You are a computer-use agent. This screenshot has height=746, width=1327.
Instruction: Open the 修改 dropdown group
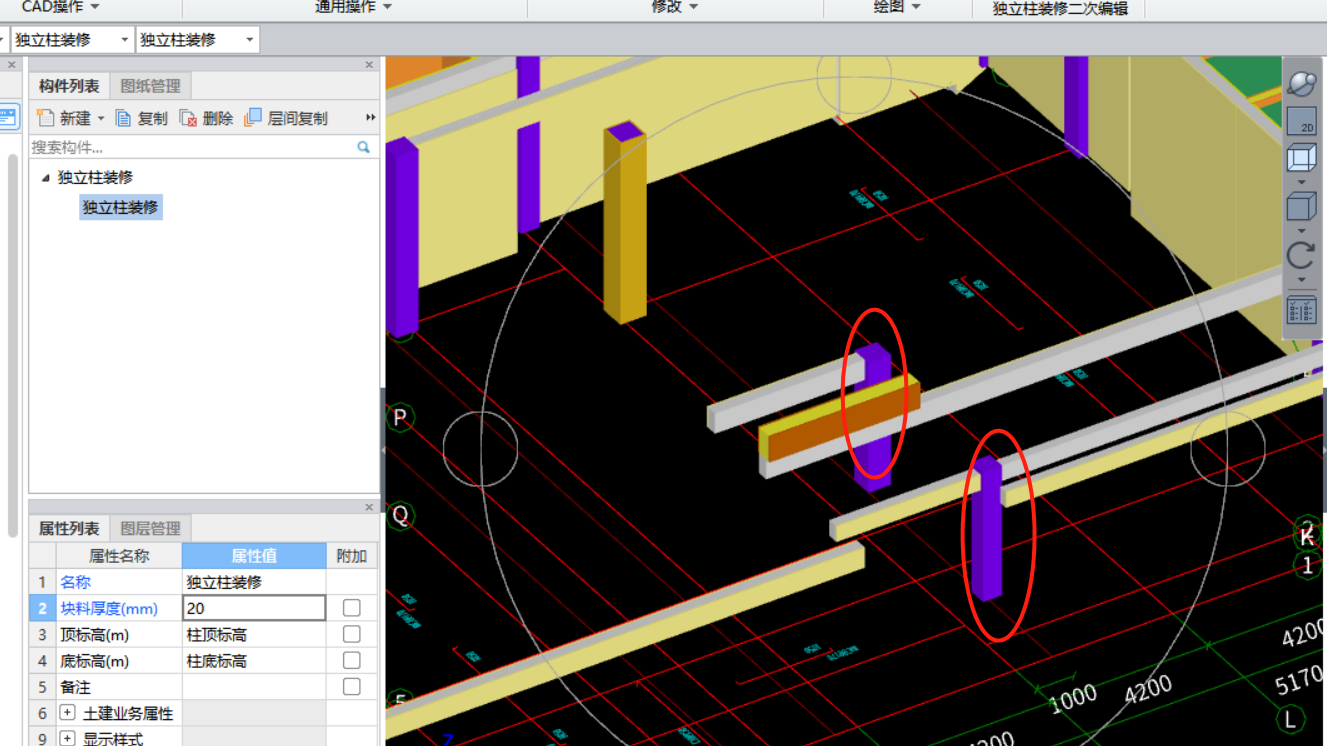coord(675,7)
